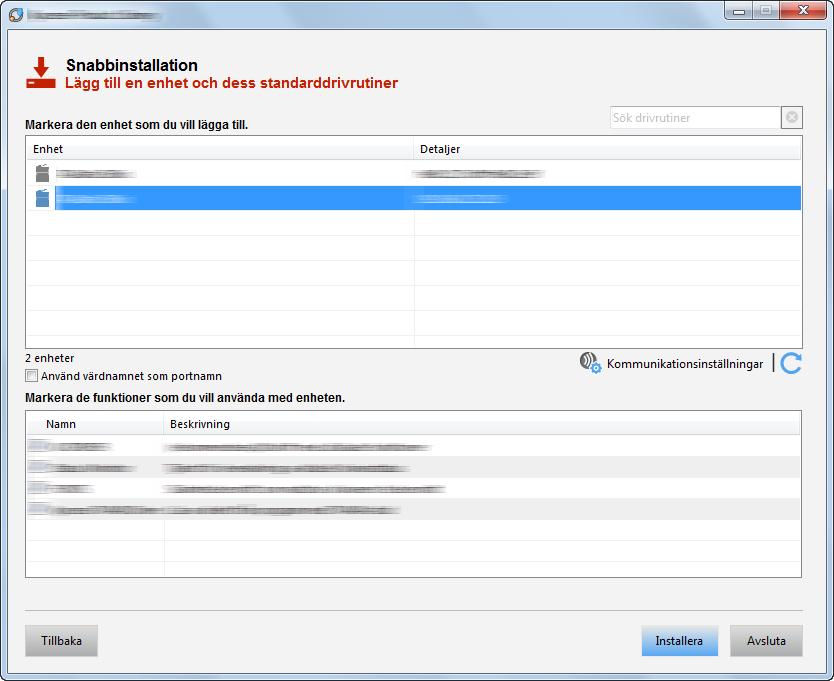Focus the 'Sök drivrutiner' search field

tap(695, 118)
